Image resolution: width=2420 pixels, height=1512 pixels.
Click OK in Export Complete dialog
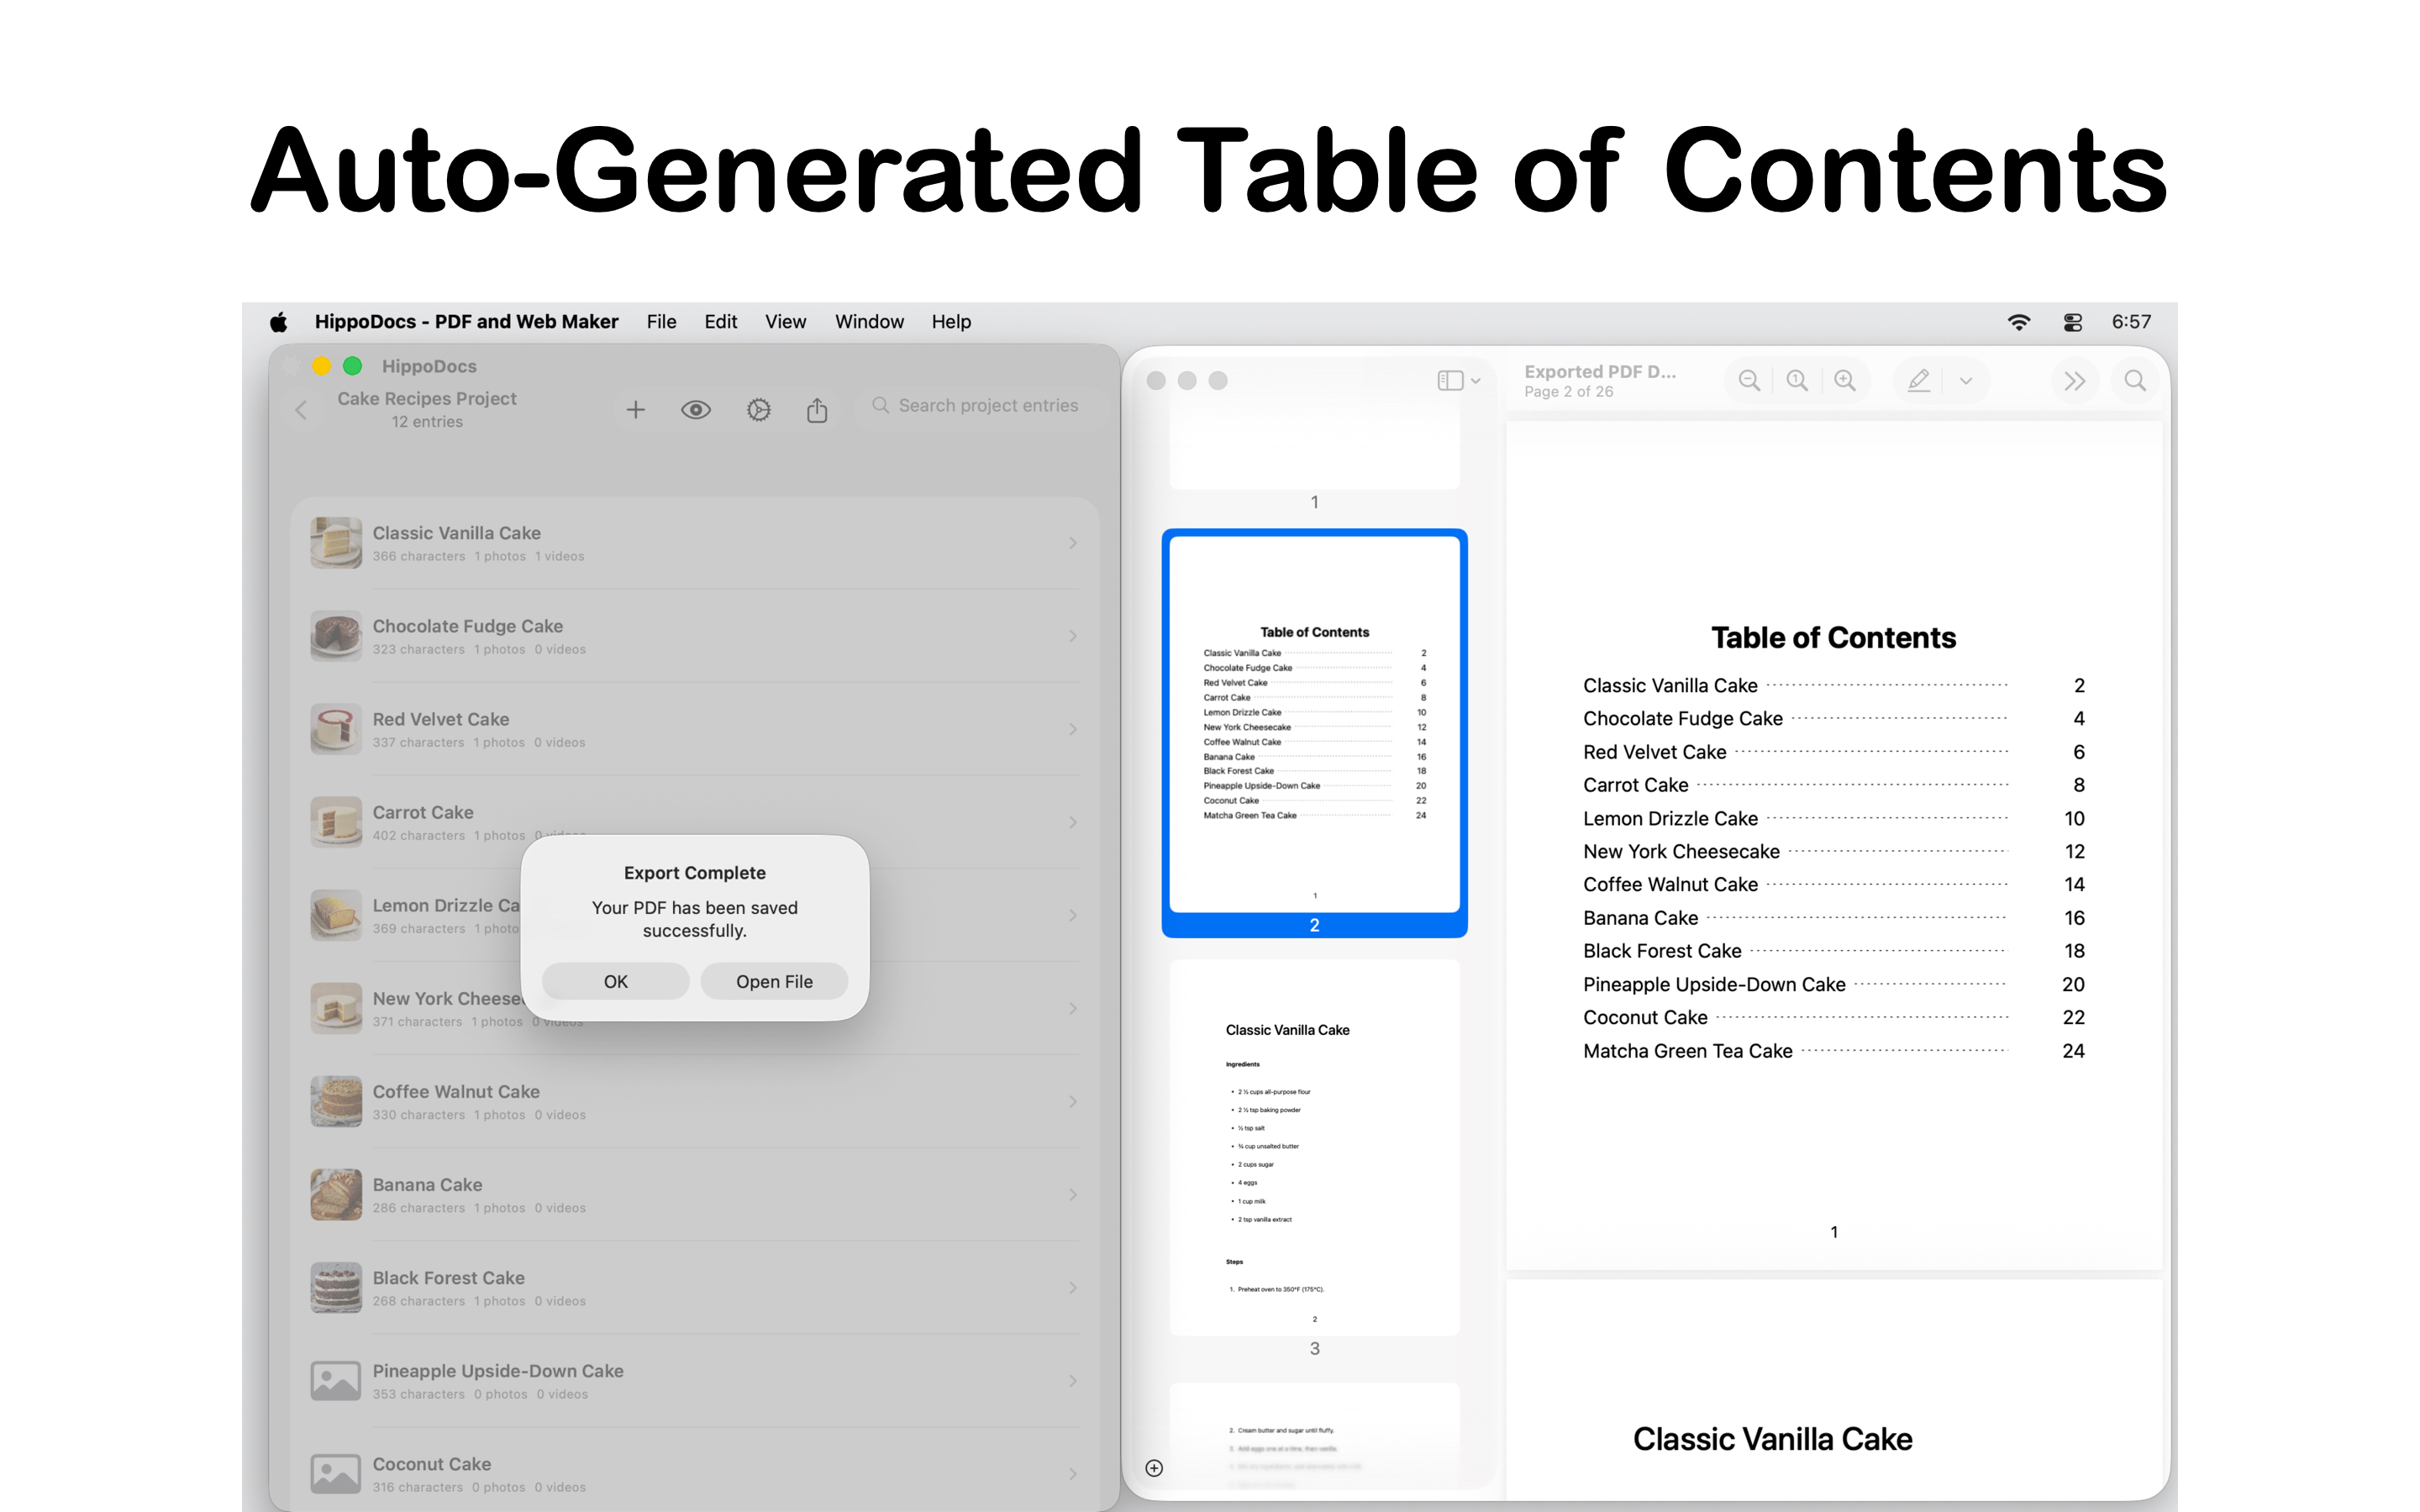[x=615, y=982]
